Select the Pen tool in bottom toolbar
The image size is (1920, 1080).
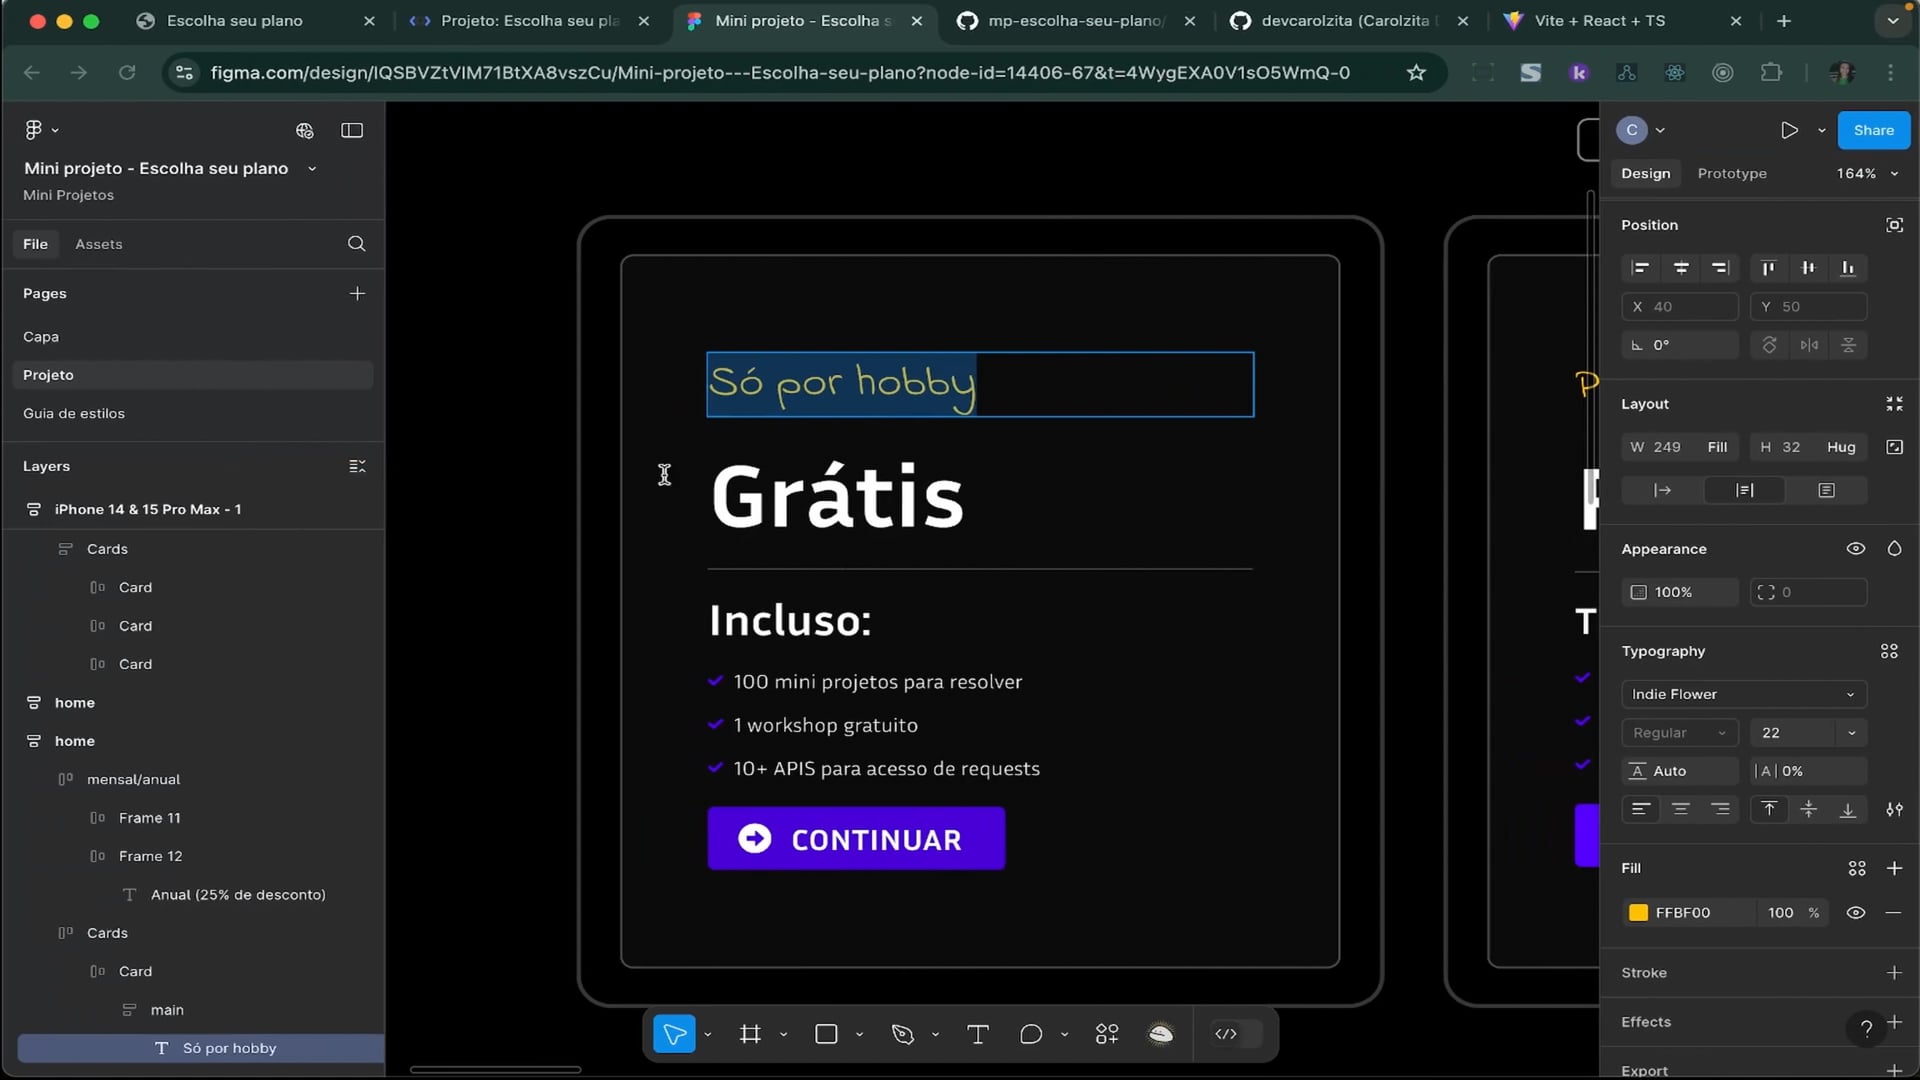point(903,1034)
